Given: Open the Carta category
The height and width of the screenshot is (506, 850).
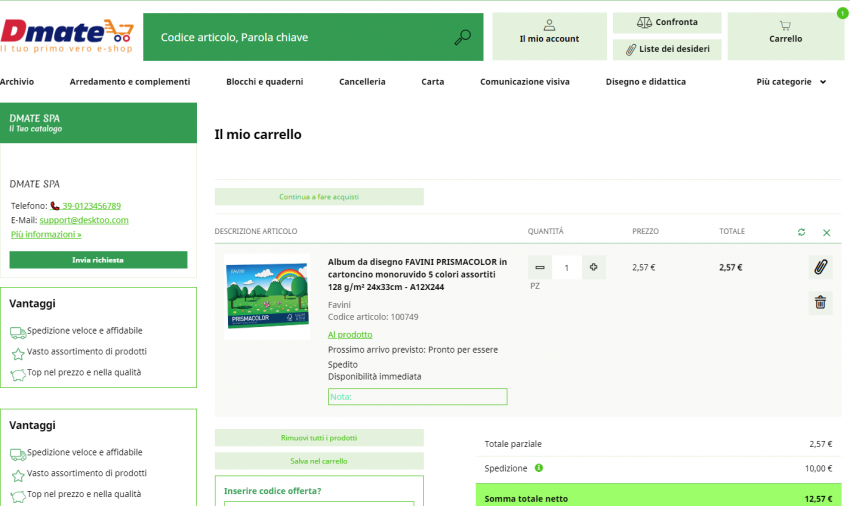Looking at the screenshot, I should [x=433, y=82].
